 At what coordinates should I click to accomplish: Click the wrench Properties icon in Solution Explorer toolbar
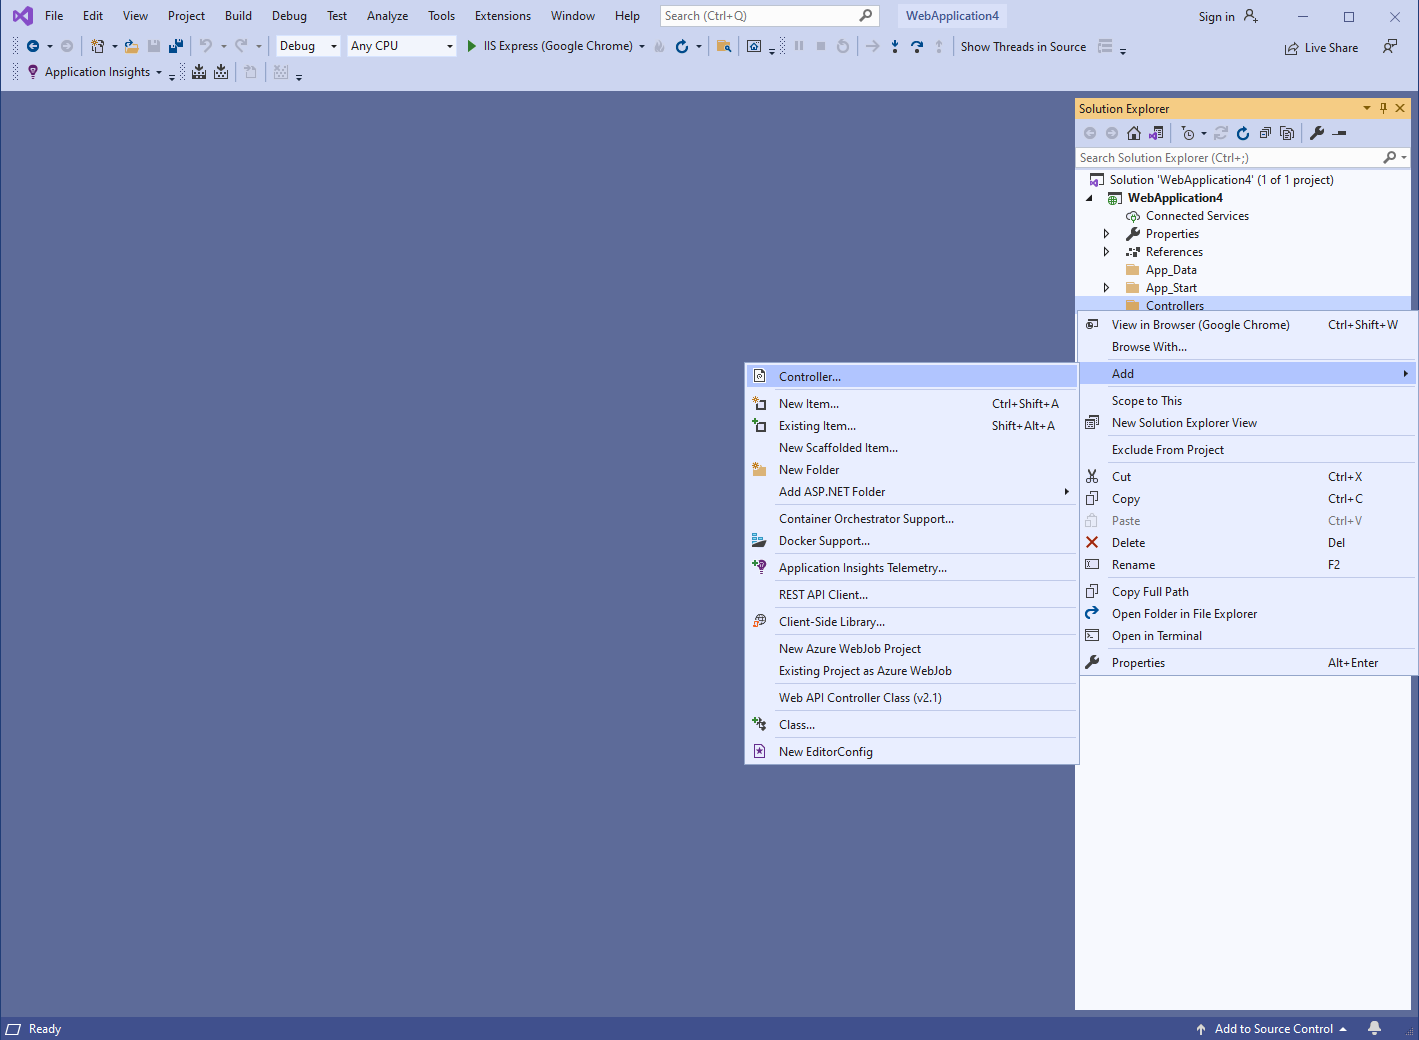1317,133
